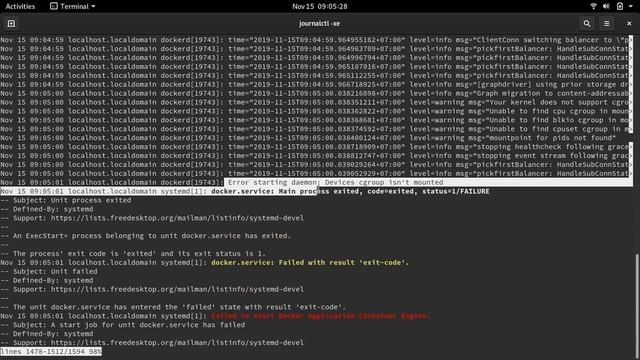Click 'The process' exit code is exited' line
This screenshot has height=360, width=640.
pyautogui.click(x=133, y=254)
